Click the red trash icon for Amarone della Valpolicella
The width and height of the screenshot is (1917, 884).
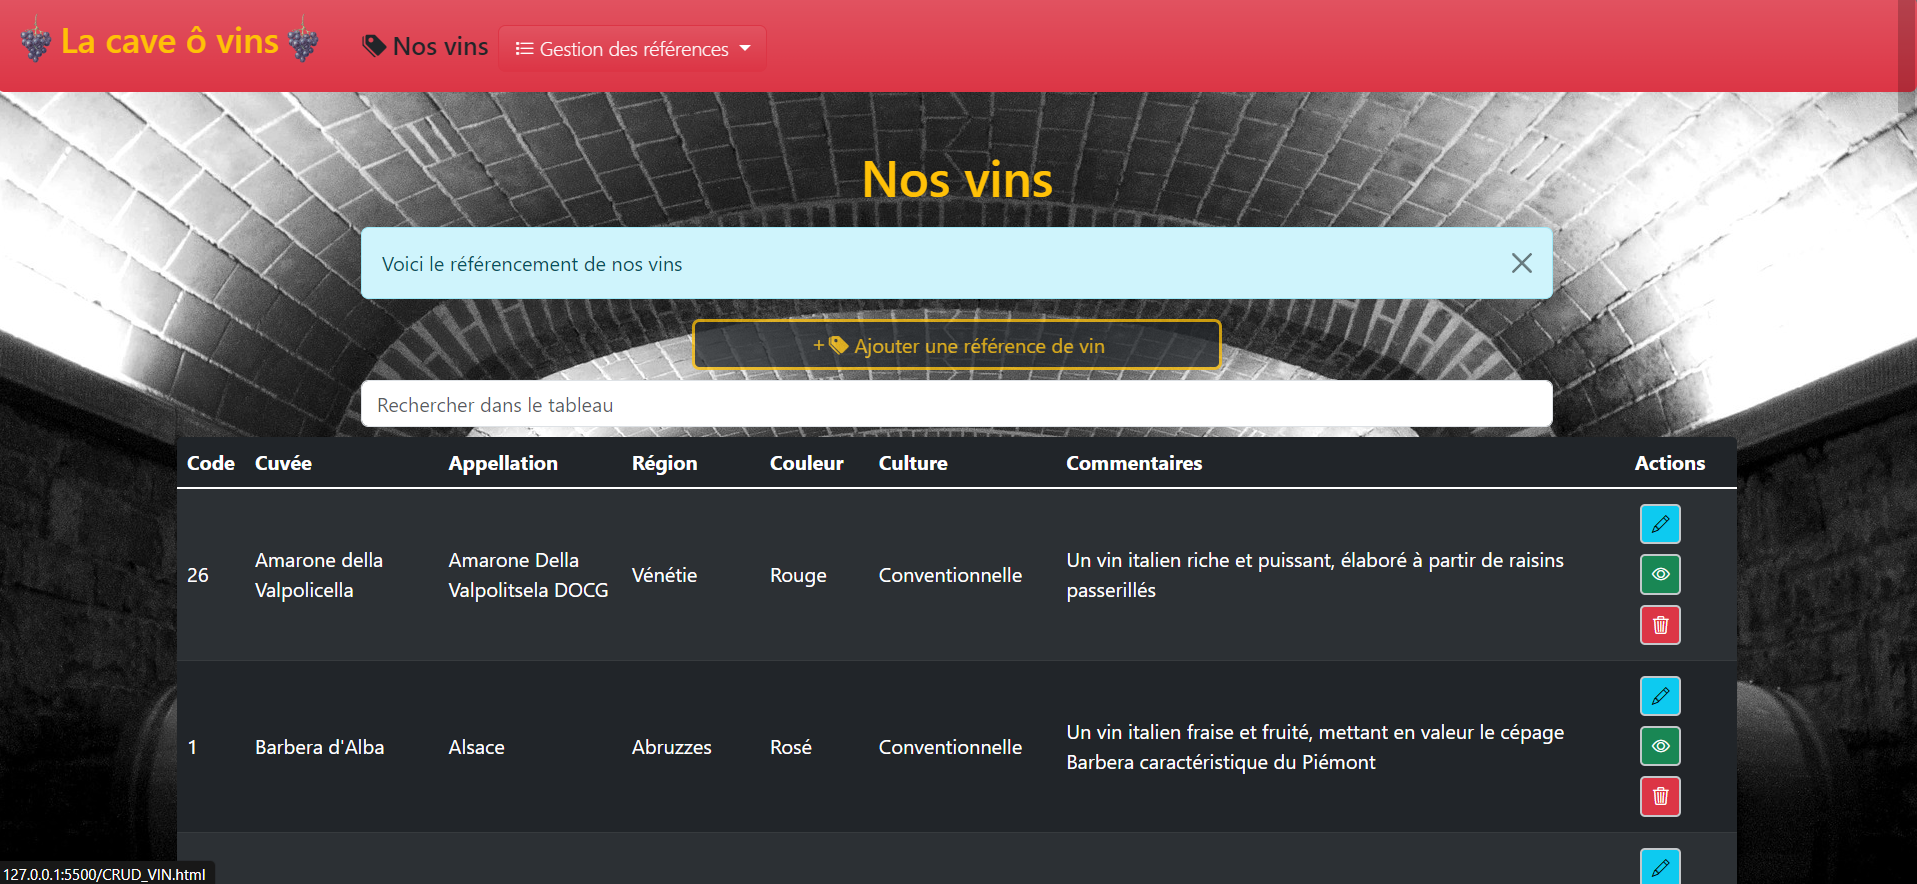click(1660, 625)
